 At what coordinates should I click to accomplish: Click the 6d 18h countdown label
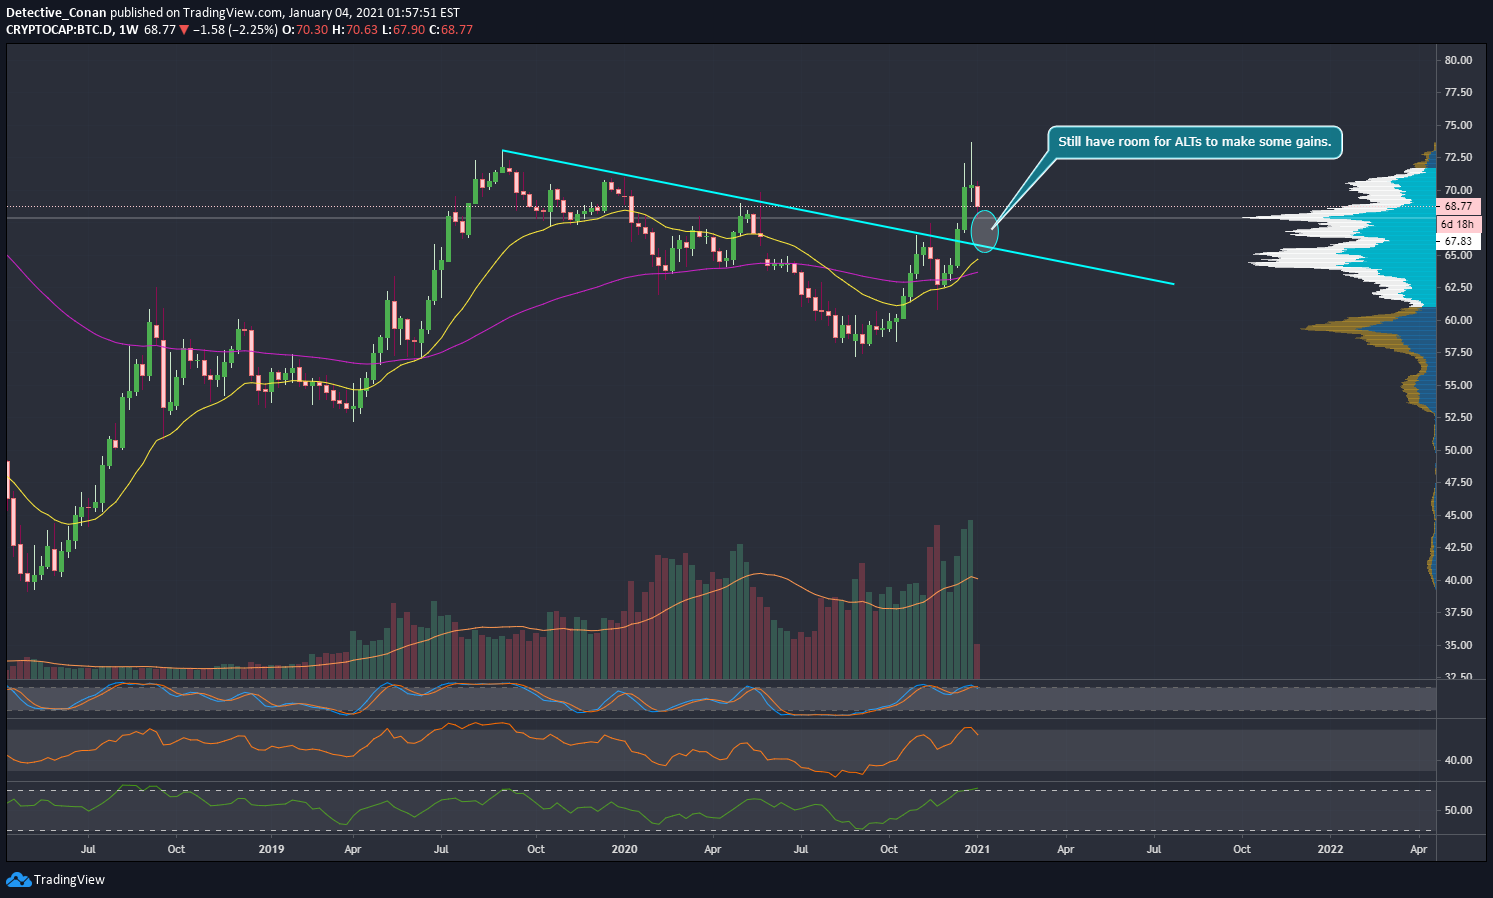point(1458,224)
